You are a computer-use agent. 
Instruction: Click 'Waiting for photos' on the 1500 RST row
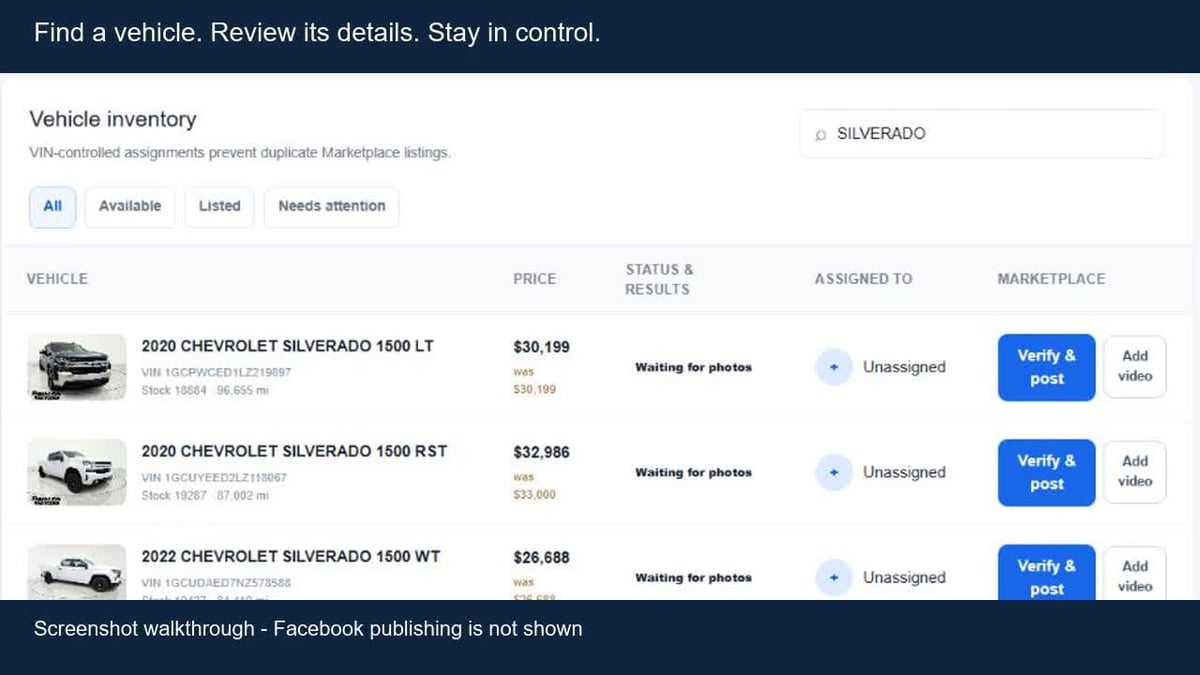(x=693, y=472)
